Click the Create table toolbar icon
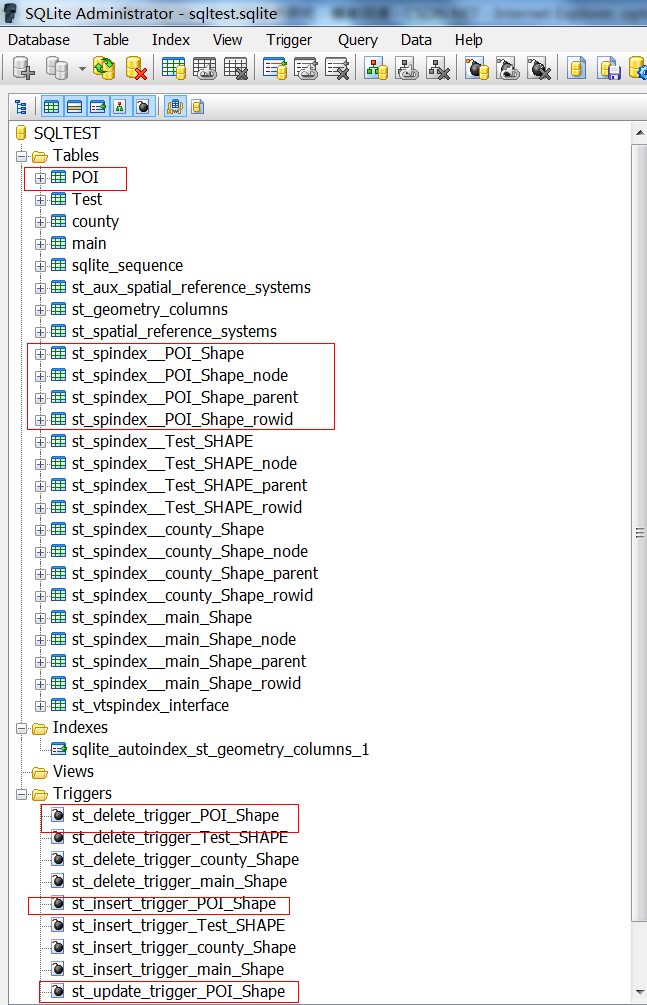This screenshot has height=1005, width=647. (173, 68)
